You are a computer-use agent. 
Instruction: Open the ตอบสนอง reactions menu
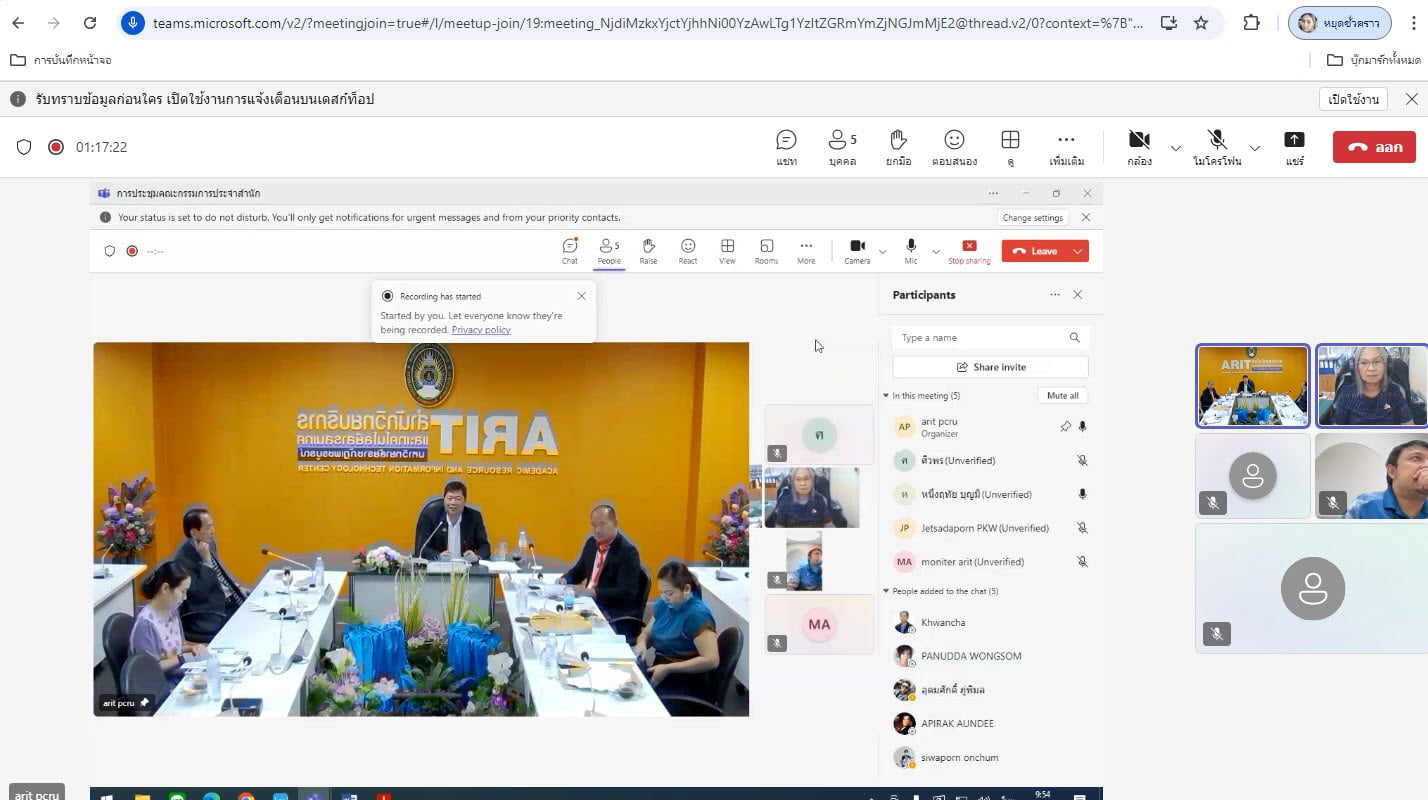tap(954, 147)
